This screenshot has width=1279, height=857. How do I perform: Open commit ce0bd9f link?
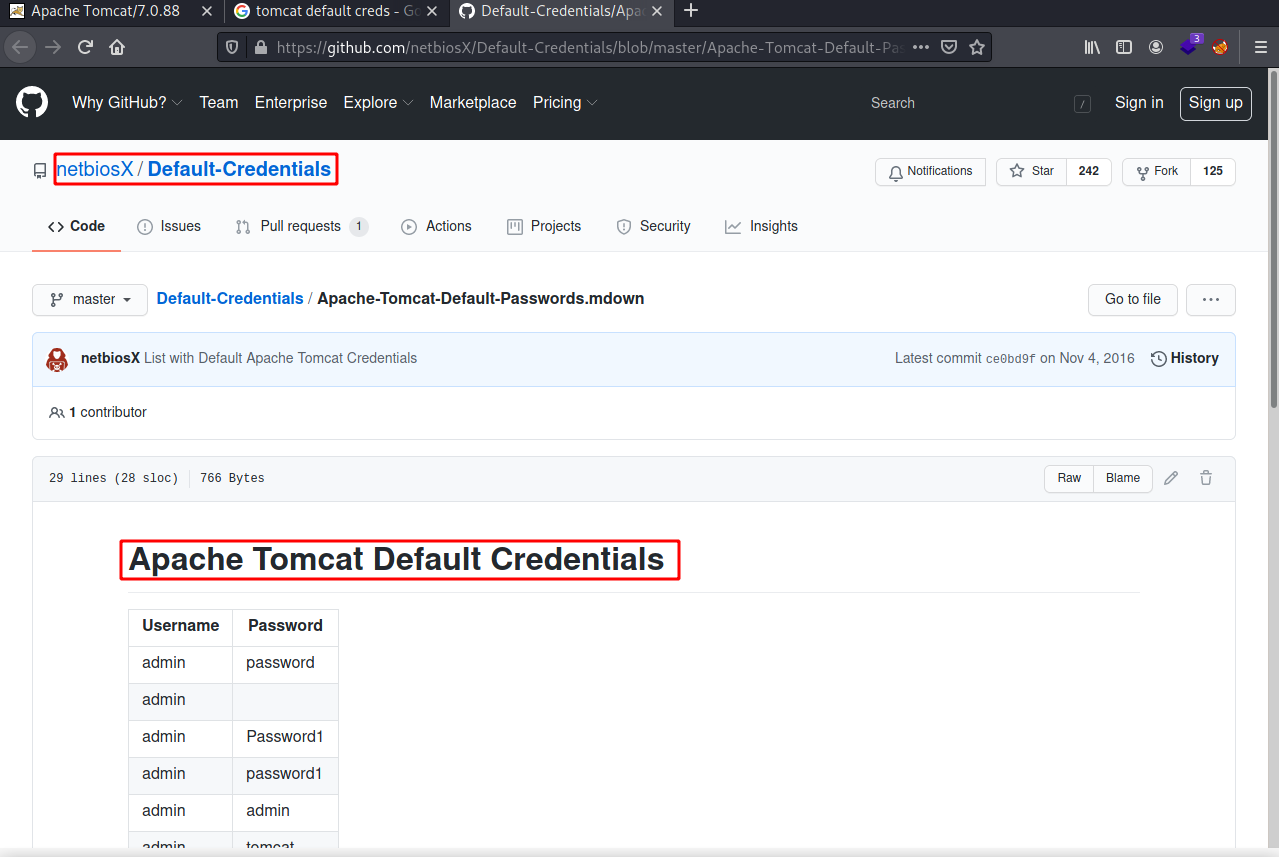(x=1010, y=359)
